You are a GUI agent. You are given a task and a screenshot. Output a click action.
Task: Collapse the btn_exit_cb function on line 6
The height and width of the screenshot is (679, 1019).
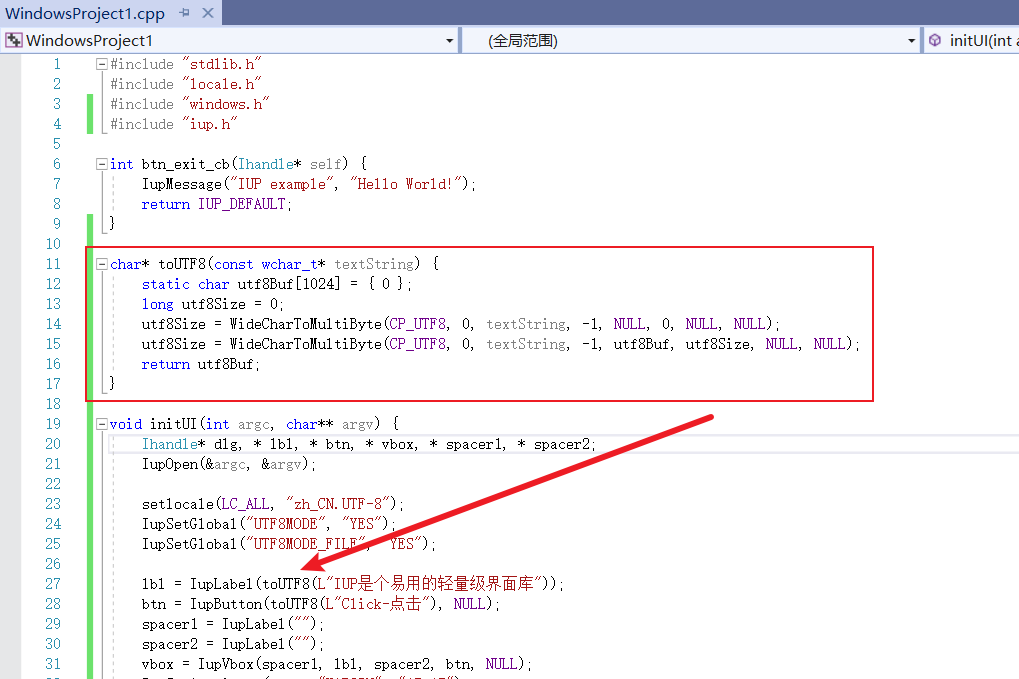[x=101, y=164]
